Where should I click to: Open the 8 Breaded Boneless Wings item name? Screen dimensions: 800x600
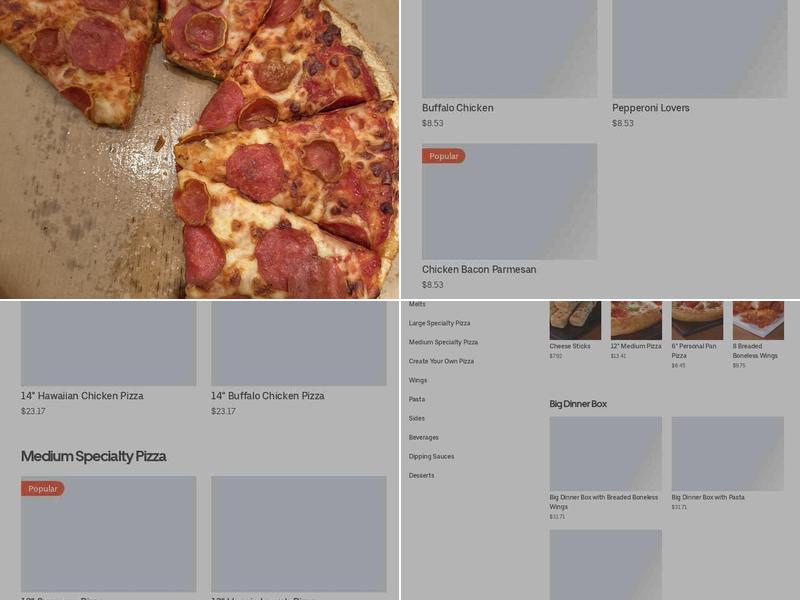(755, 351)
